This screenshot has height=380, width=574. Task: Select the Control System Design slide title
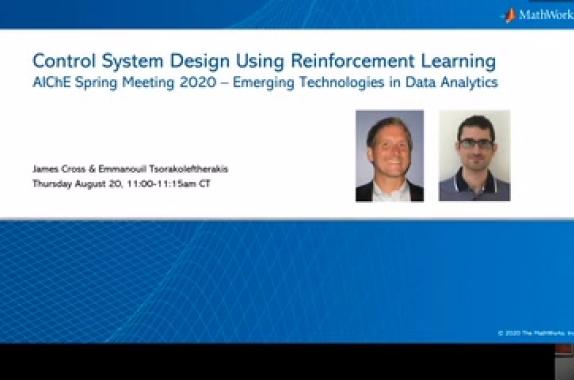point(264,61)
